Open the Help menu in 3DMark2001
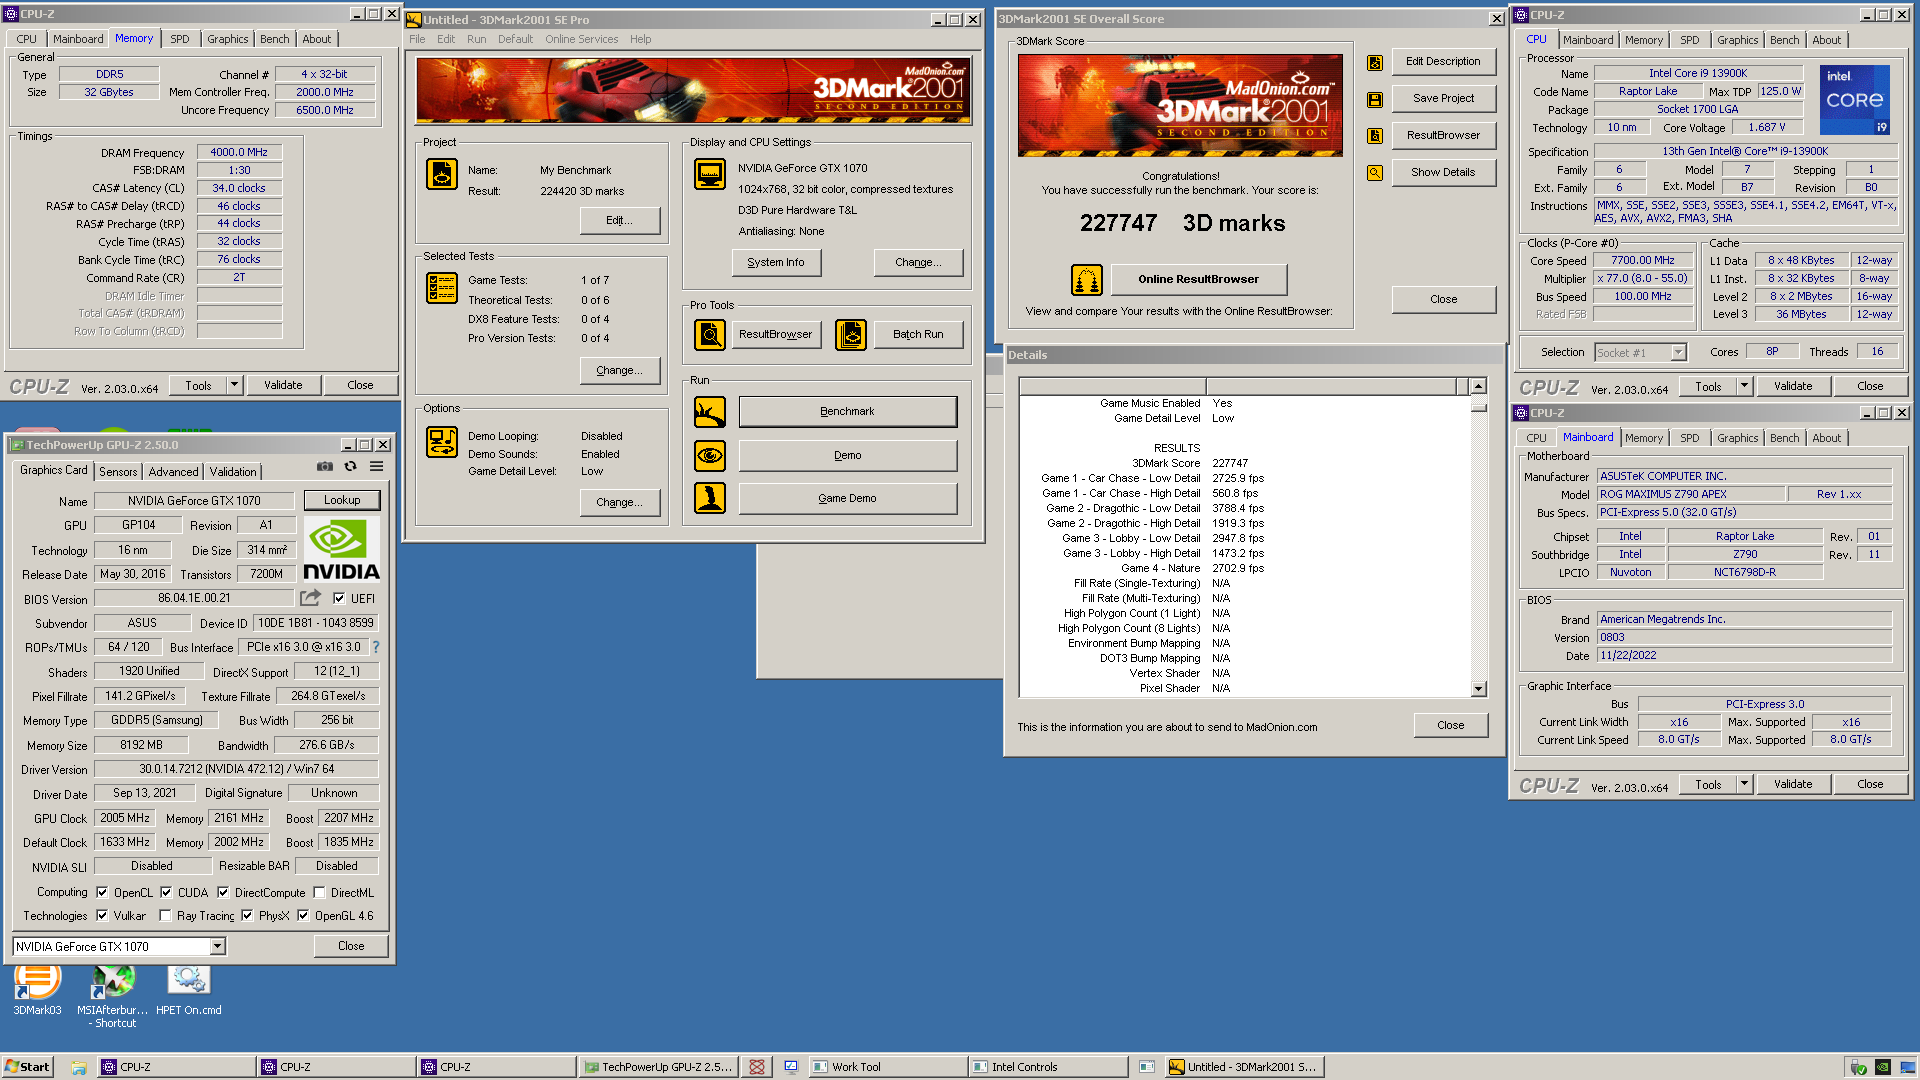This screenshot has width=1920, height=1080. (641, 39)
